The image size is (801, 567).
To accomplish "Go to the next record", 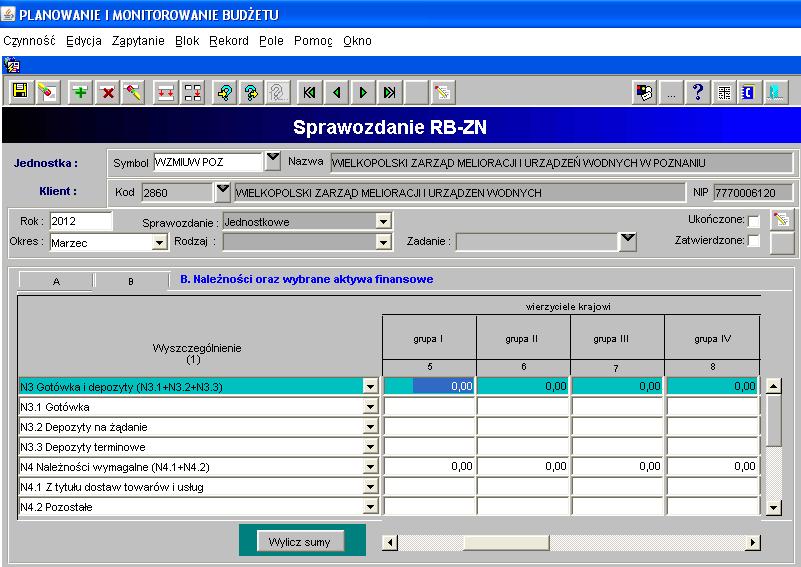I will (363, 92).
